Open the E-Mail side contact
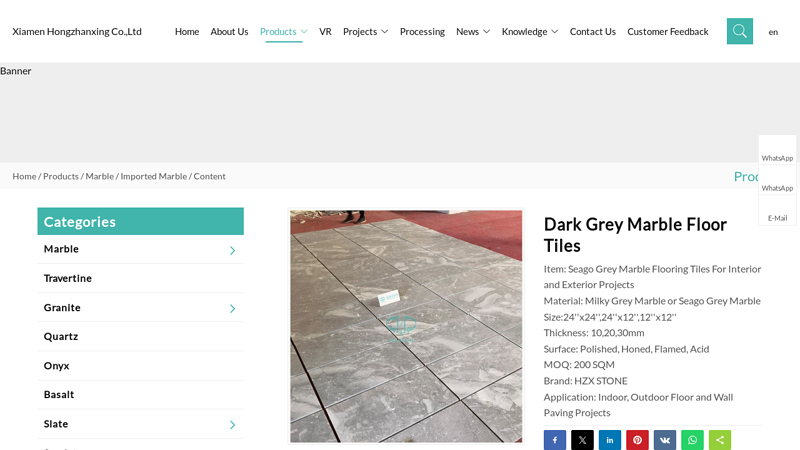 (x=777, y=211)
